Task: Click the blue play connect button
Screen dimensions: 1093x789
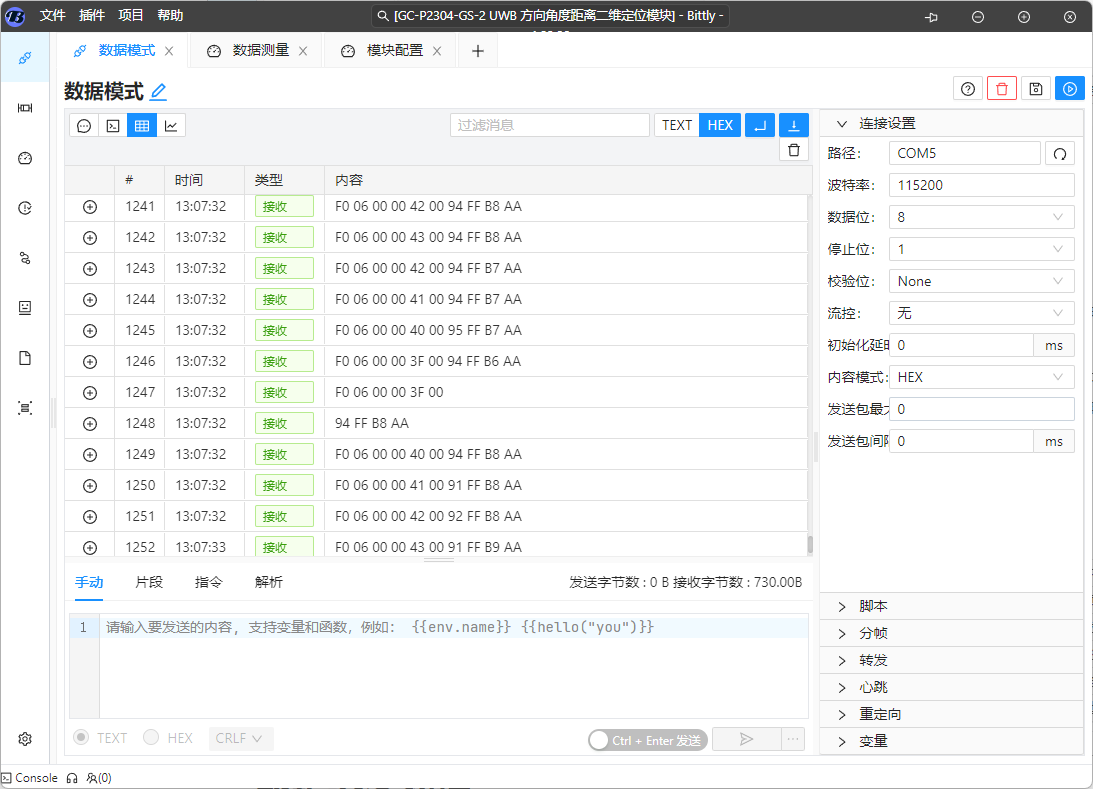Action: (1069, 89)
